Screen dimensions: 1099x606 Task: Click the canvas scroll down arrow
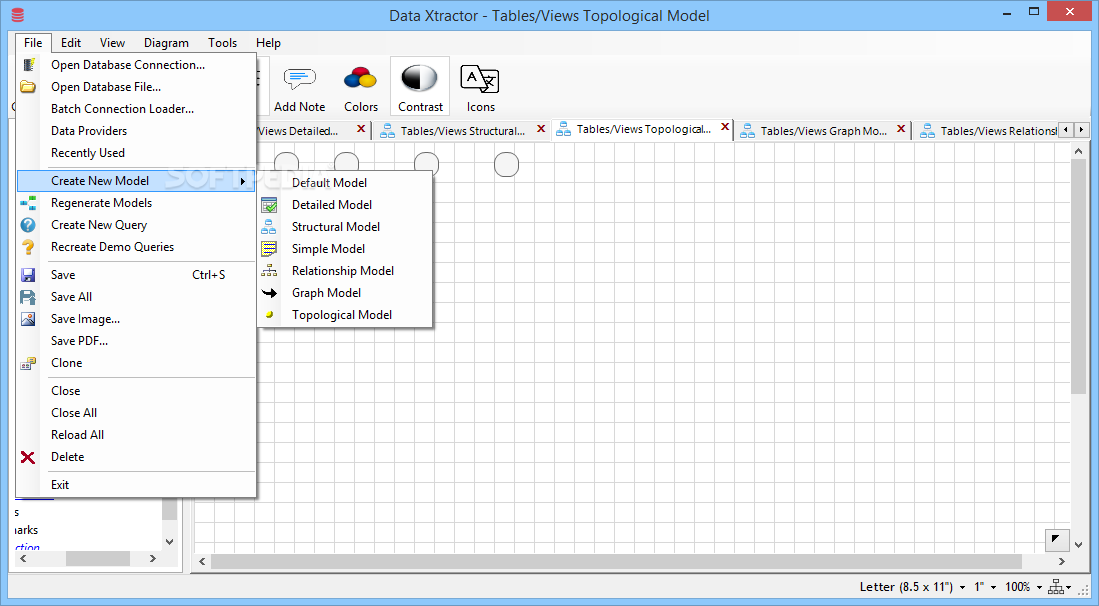tap(1078, 544)
